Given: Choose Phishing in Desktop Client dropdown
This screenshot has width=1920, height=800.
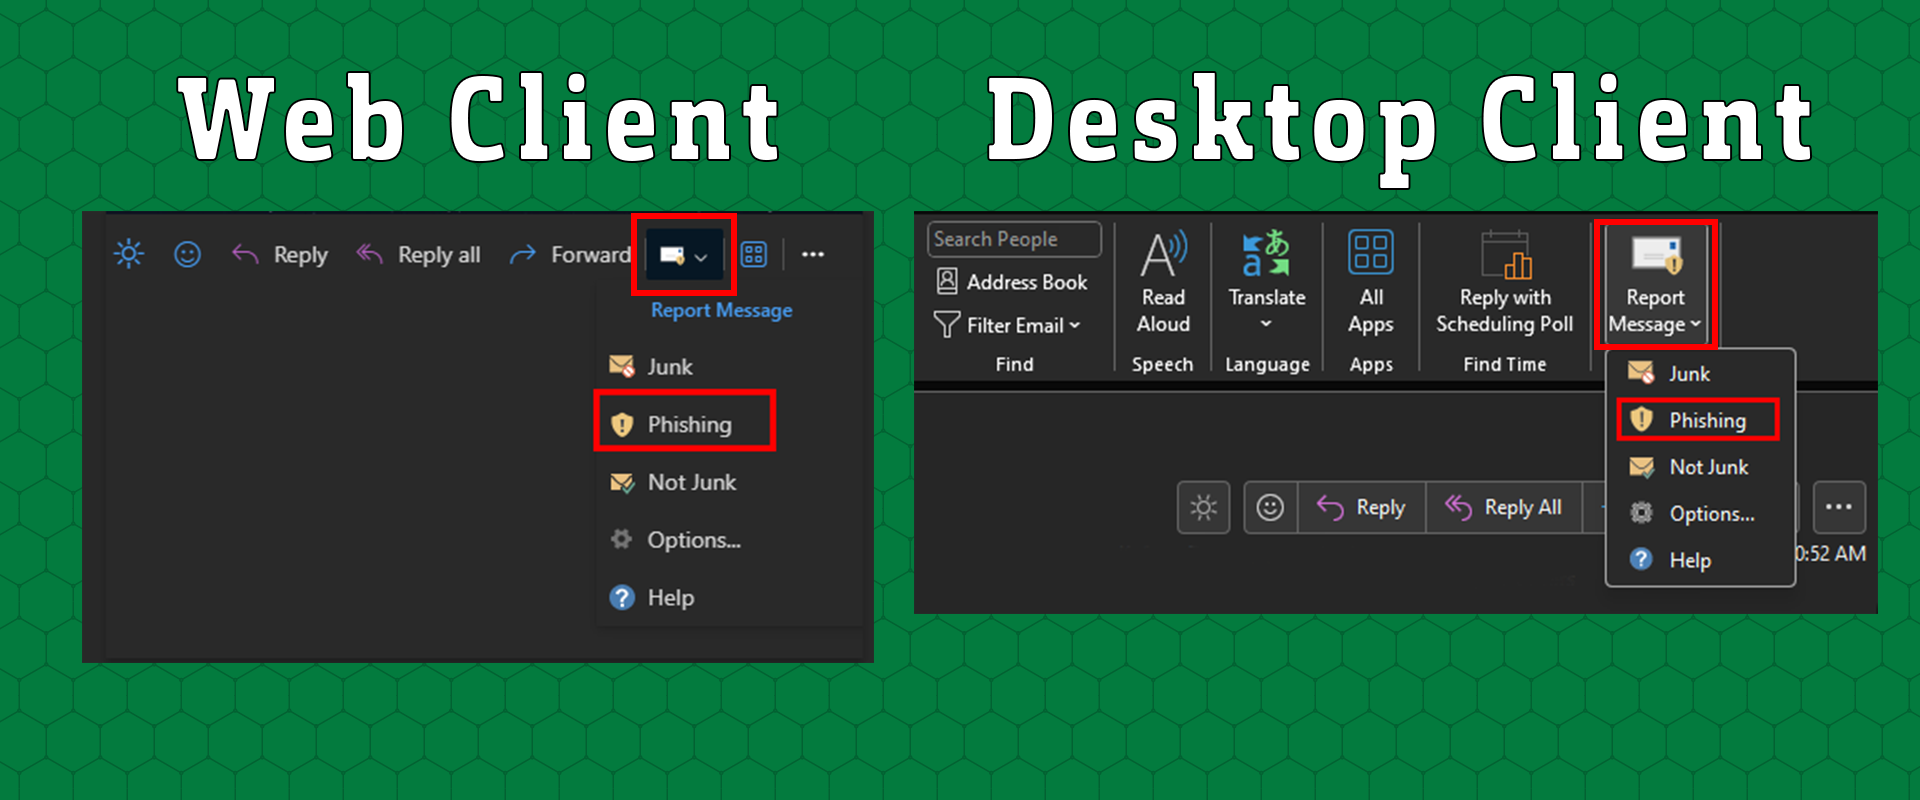Looking at the screenshot, I should pos(1698,420).
